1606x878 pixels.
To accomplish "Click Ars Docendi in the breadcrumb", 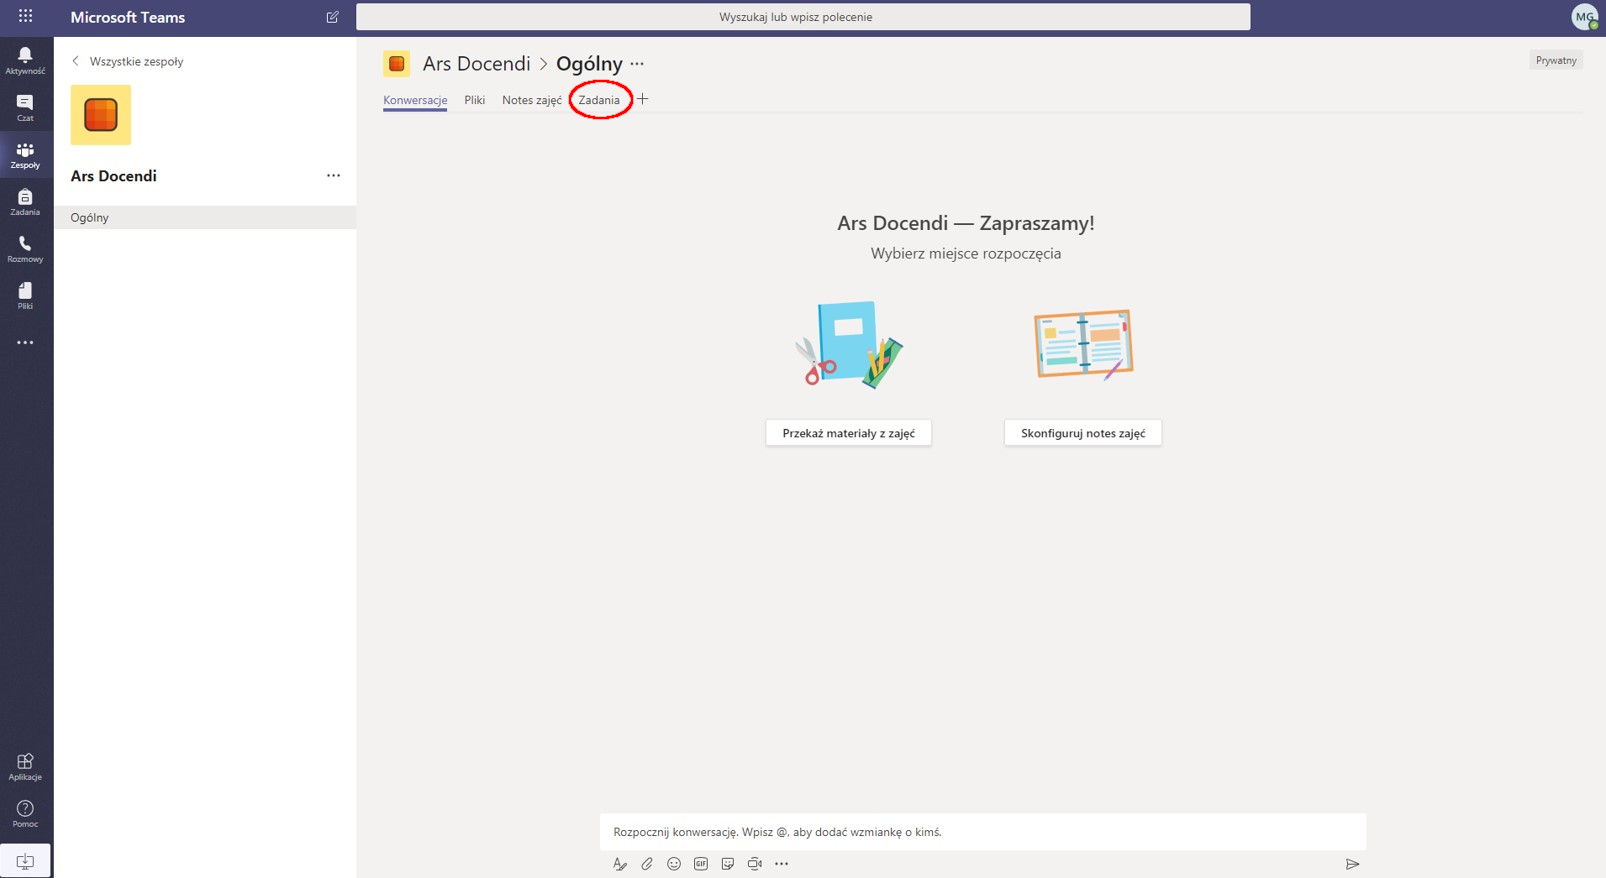I will pos(477,64).
